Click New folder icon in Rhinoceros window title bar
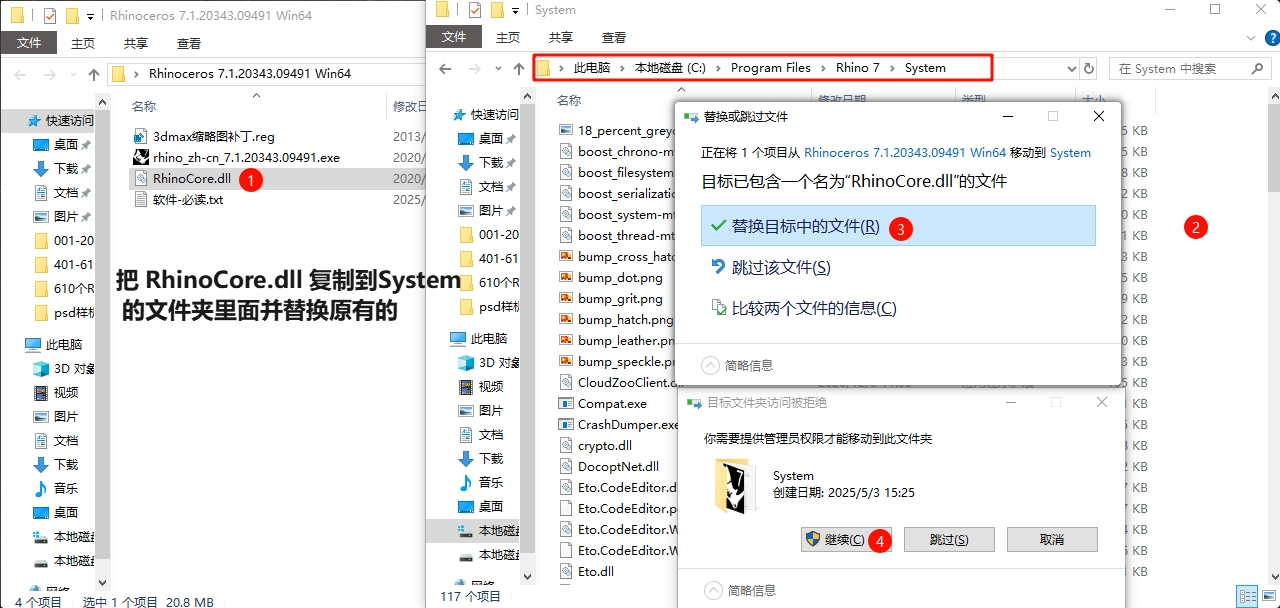 (71, 16)
